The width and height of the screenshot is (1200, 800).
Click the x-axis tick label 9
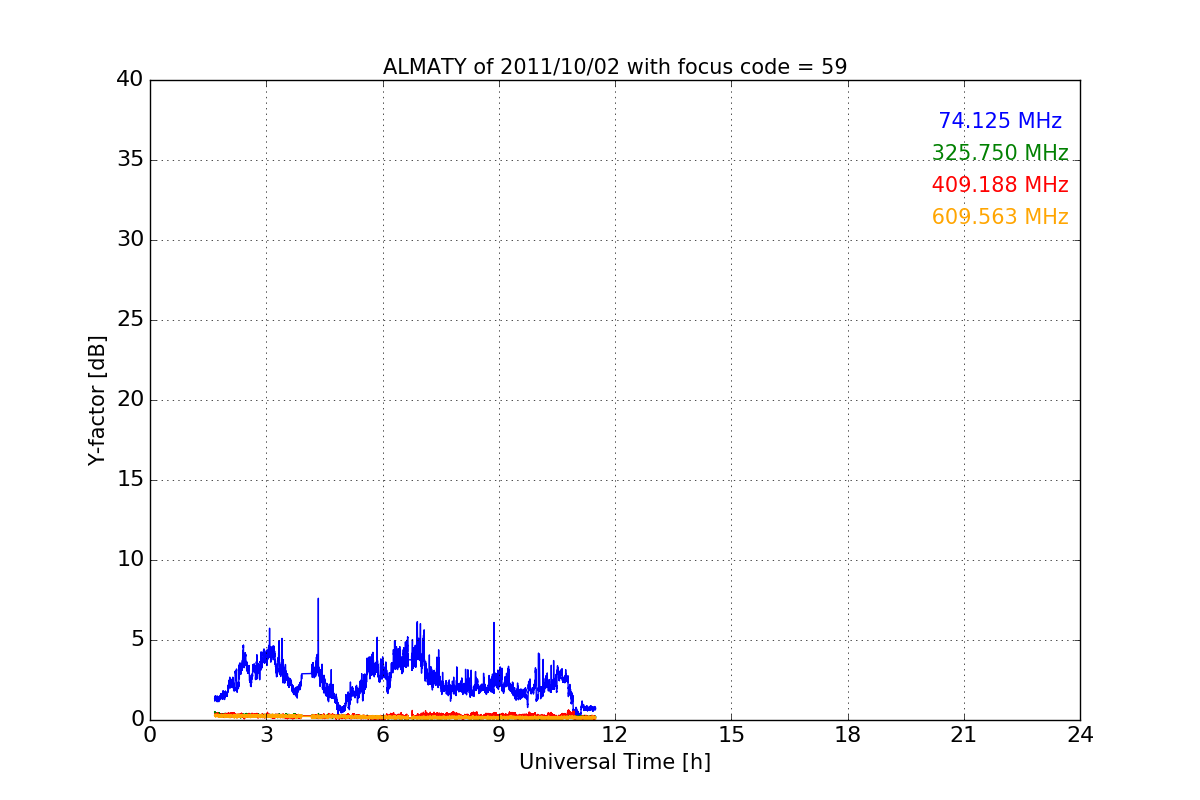click(x=499, y=735)
